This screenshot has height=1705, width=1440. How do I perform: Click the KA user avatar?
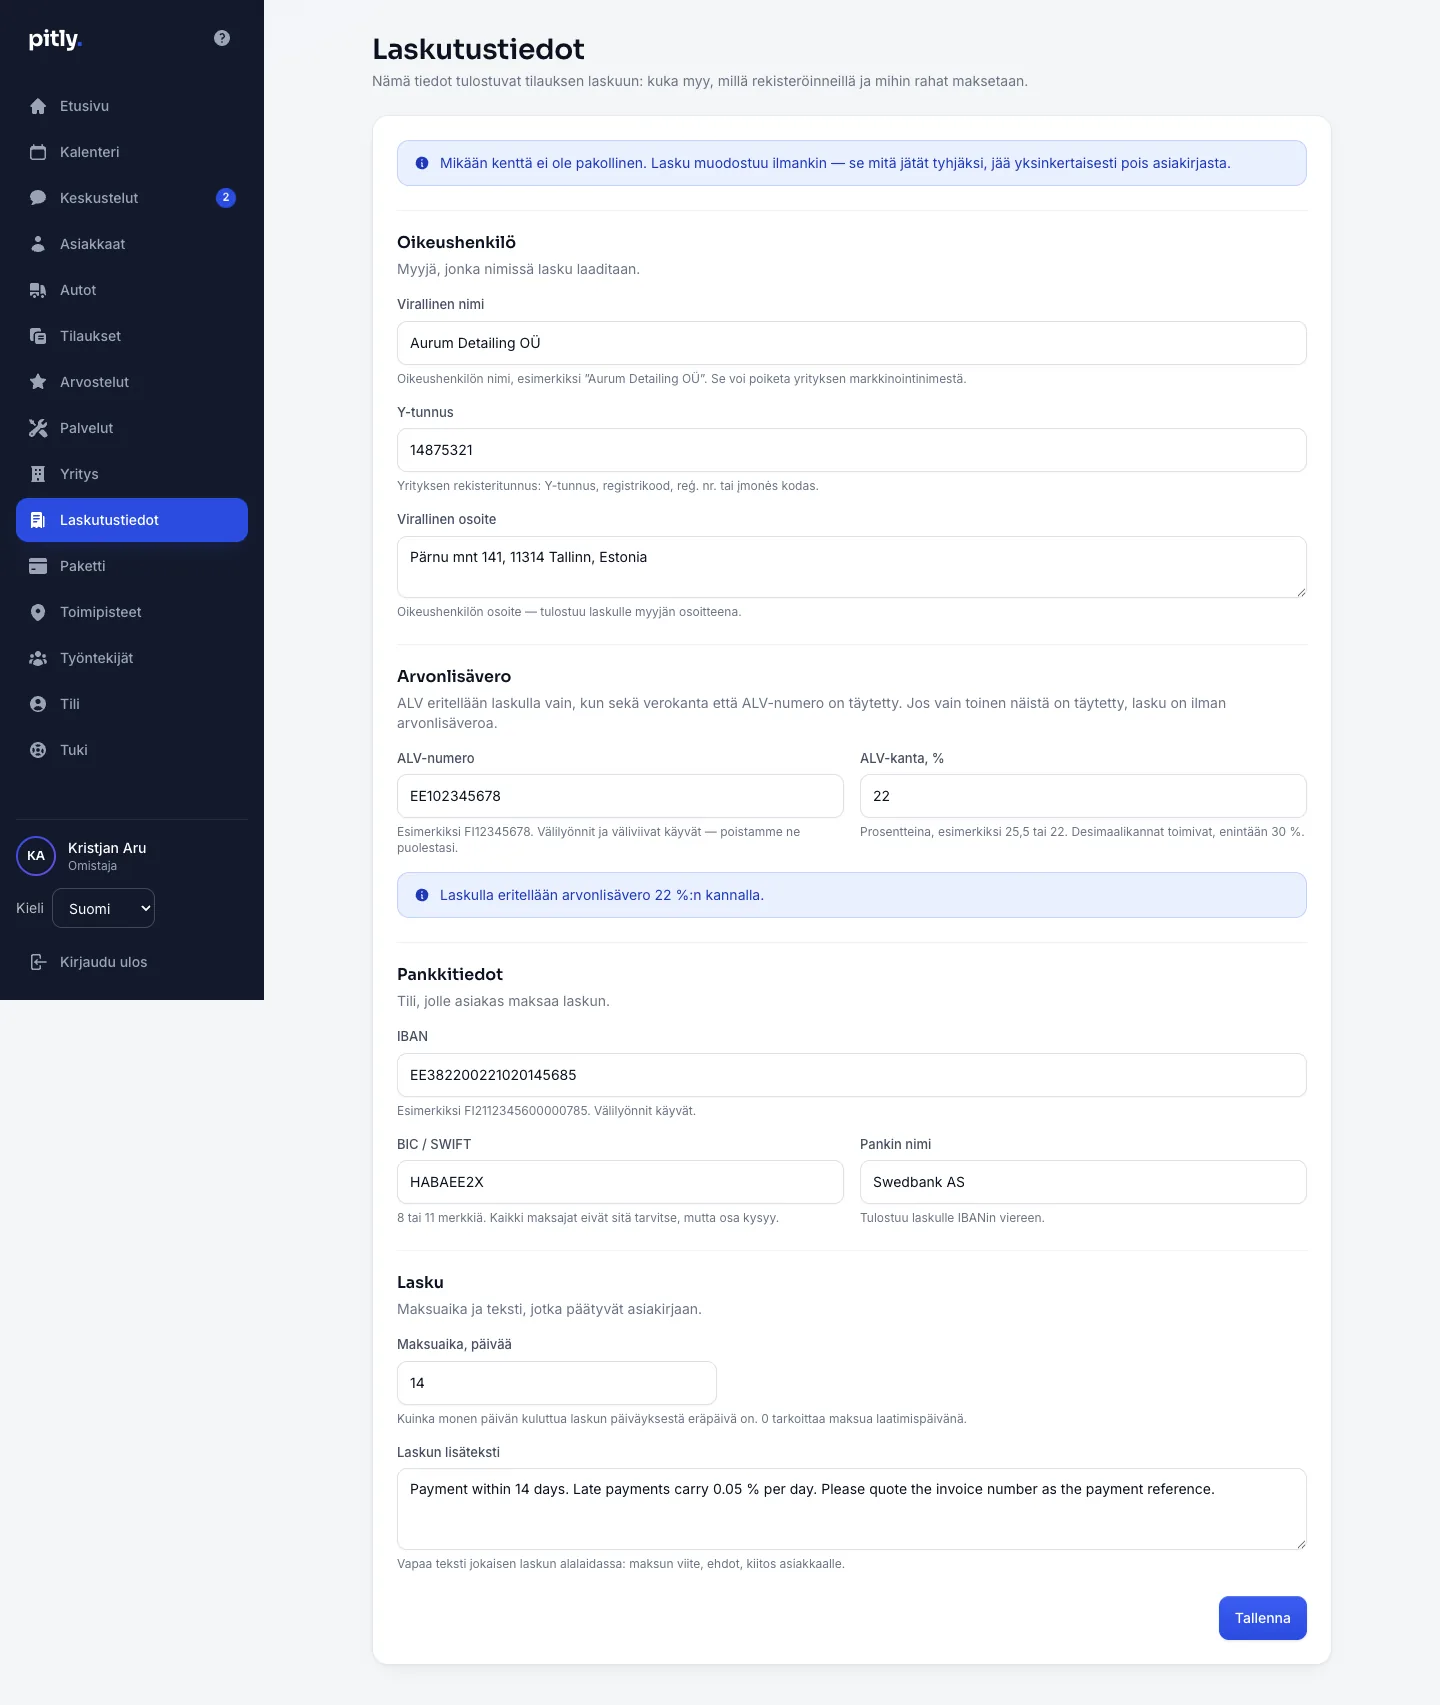[36, 856]
